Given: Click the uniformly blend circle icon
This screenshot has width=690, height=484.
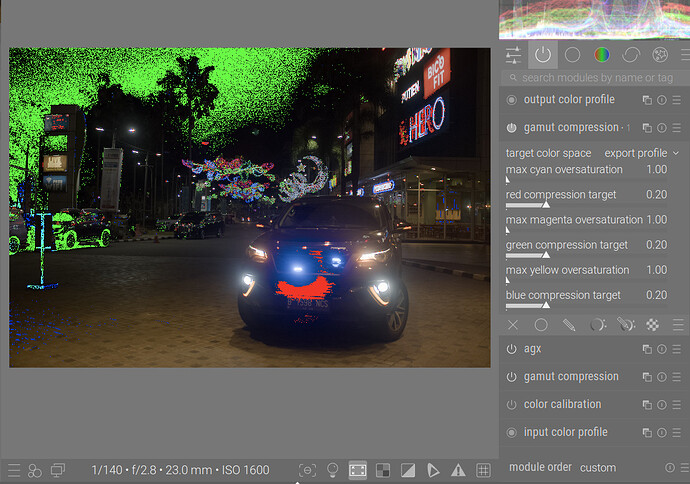Looking at the screenshot, I should point(541,325).
